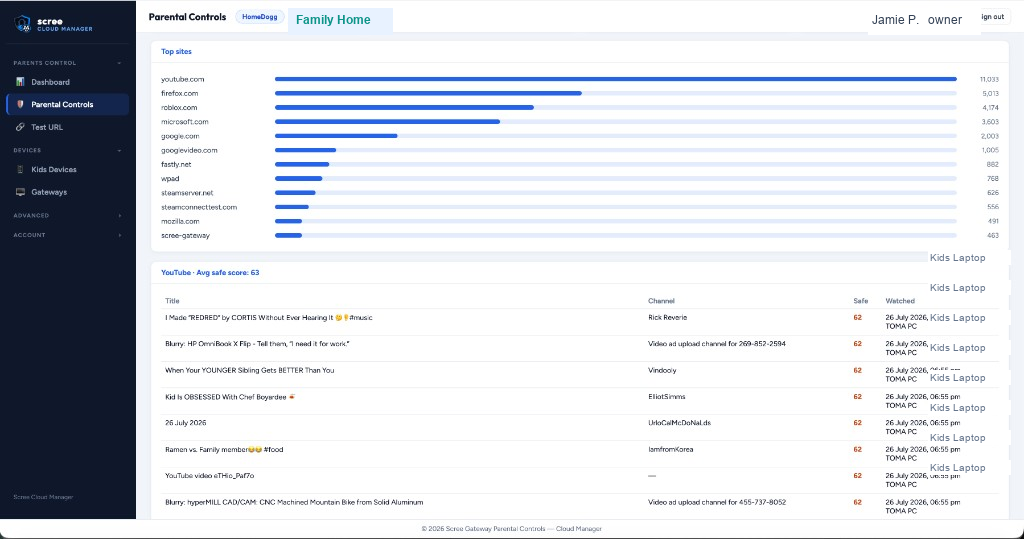Select steamserver.net in Top sites
The height and width of the screenshot is (539, 1024).
coord(187,193)
